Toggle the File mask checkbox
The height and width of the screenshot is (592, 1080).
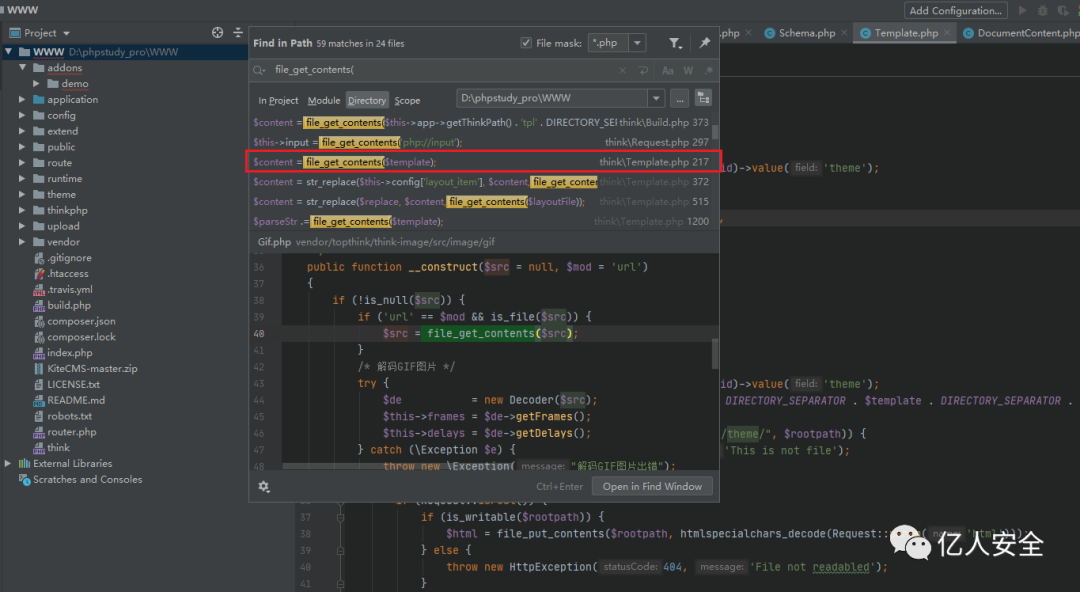(x=526, y=44)
